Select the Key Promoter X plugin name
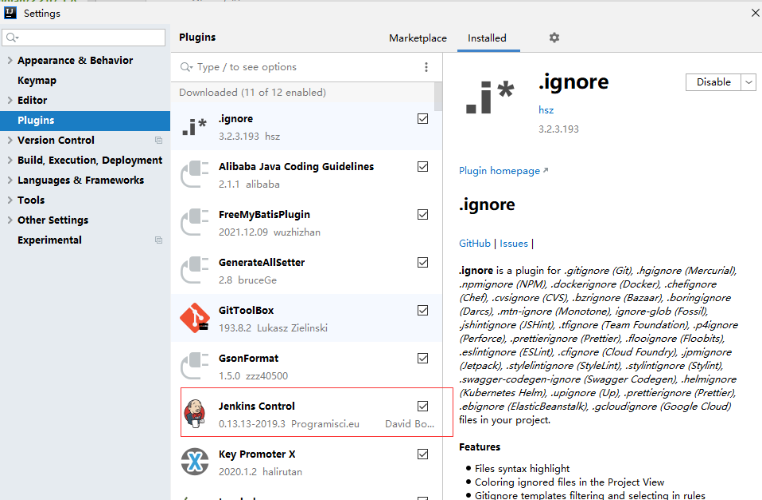 257,454
